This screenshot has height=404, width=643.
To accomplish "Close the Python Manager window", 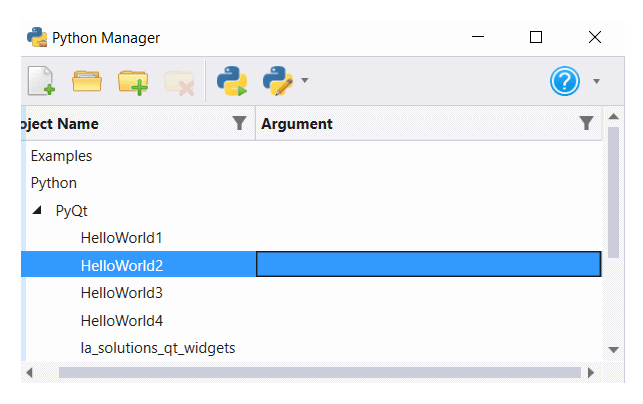I will [595, 37].
